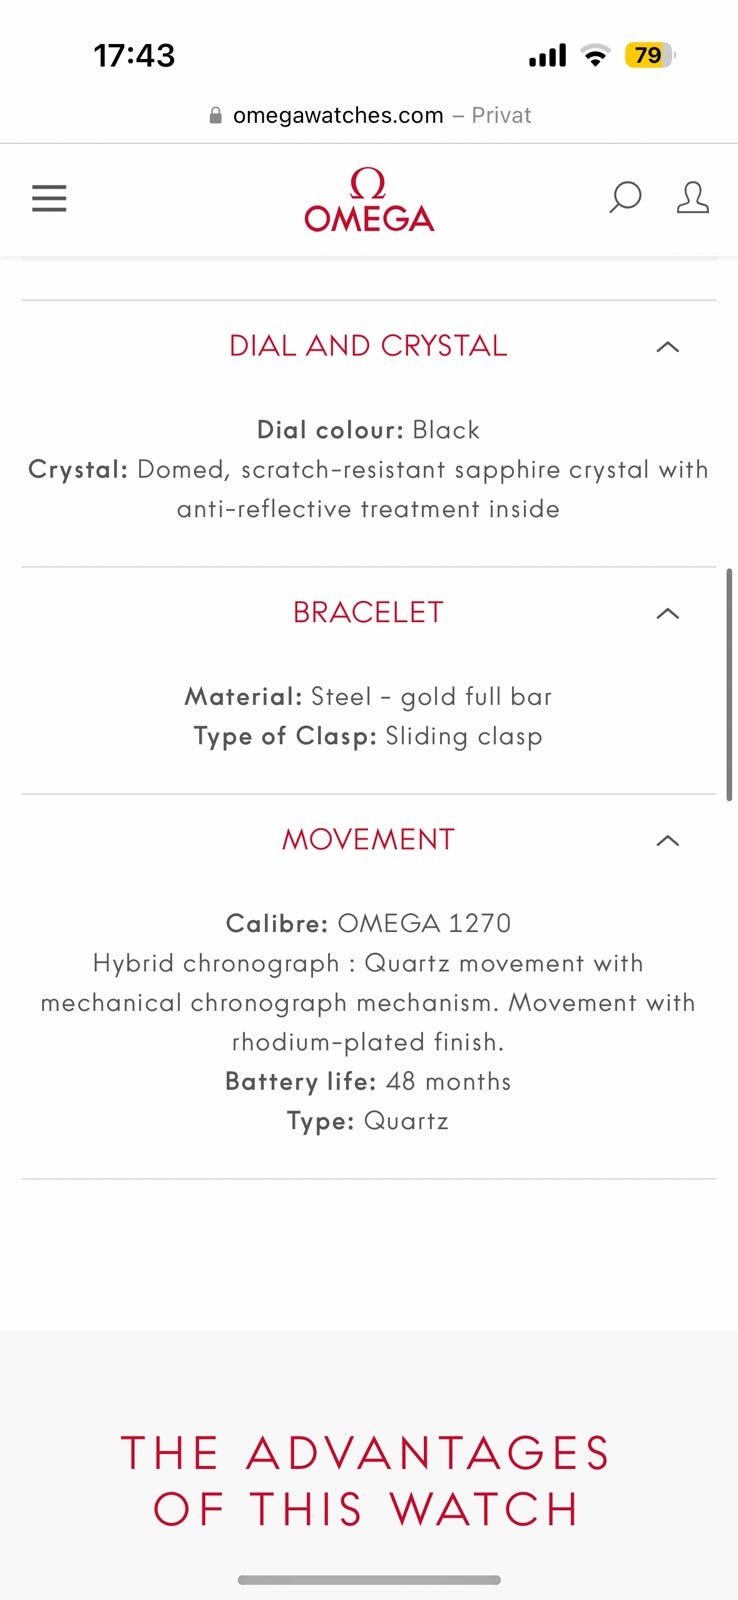This screenshot has width=738, height=1600.
Task: Tap the DIAL AND CRYSTAL heading
Action: tap(368, 346)
